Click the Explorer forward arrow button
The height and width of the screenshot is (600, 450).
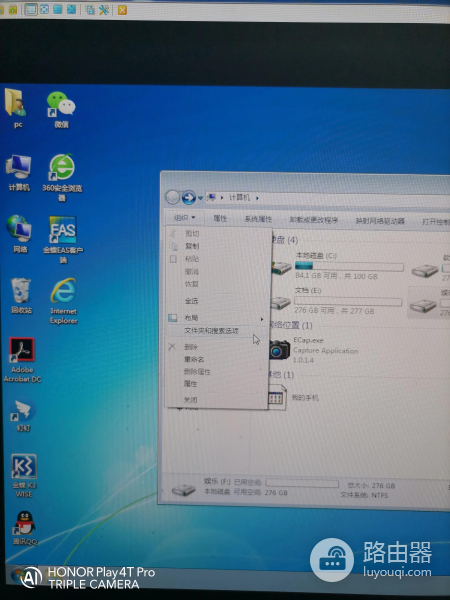coord(189,197)
